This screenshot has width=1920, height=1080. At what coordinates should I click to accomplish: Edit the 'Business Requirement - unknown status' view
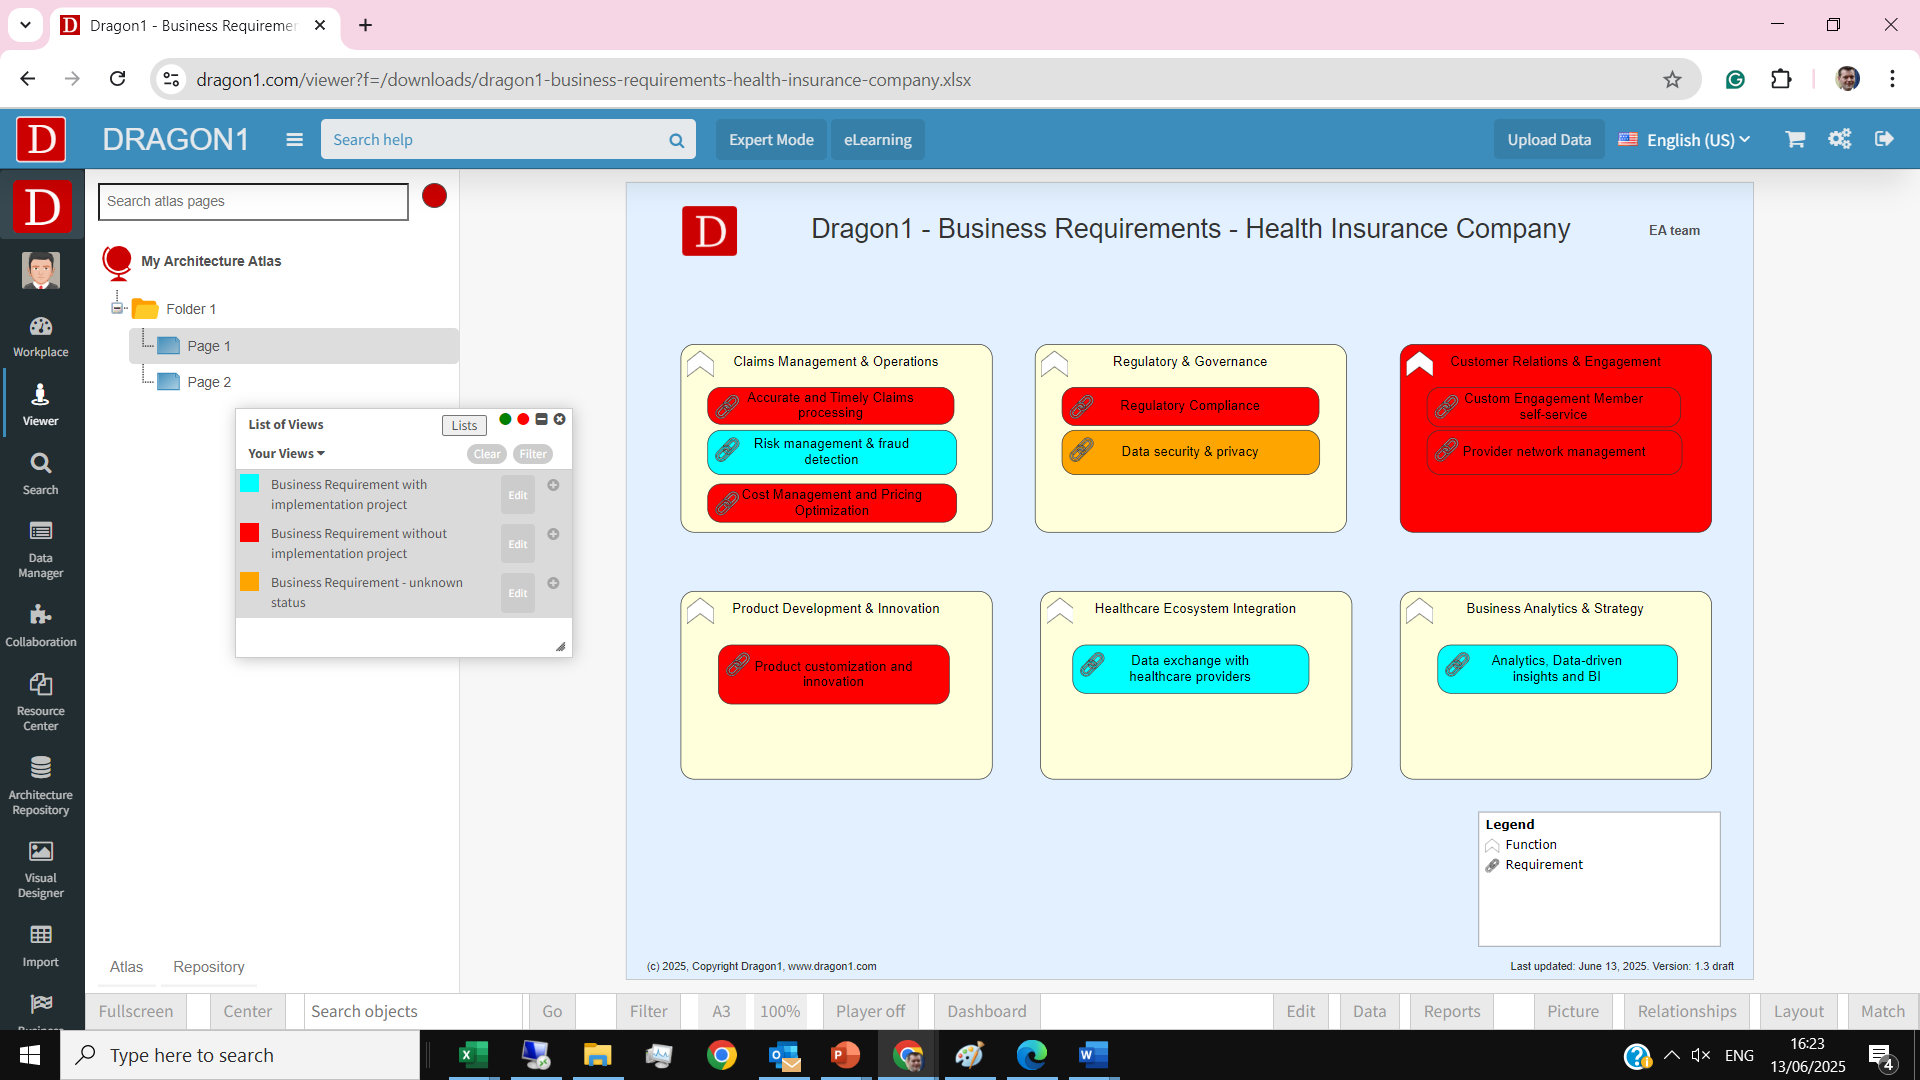tap(517, 593)
